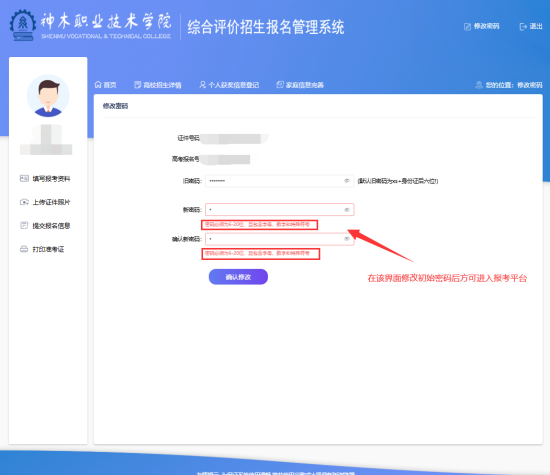Toggle old password visibility eye

tap(347, 181)
